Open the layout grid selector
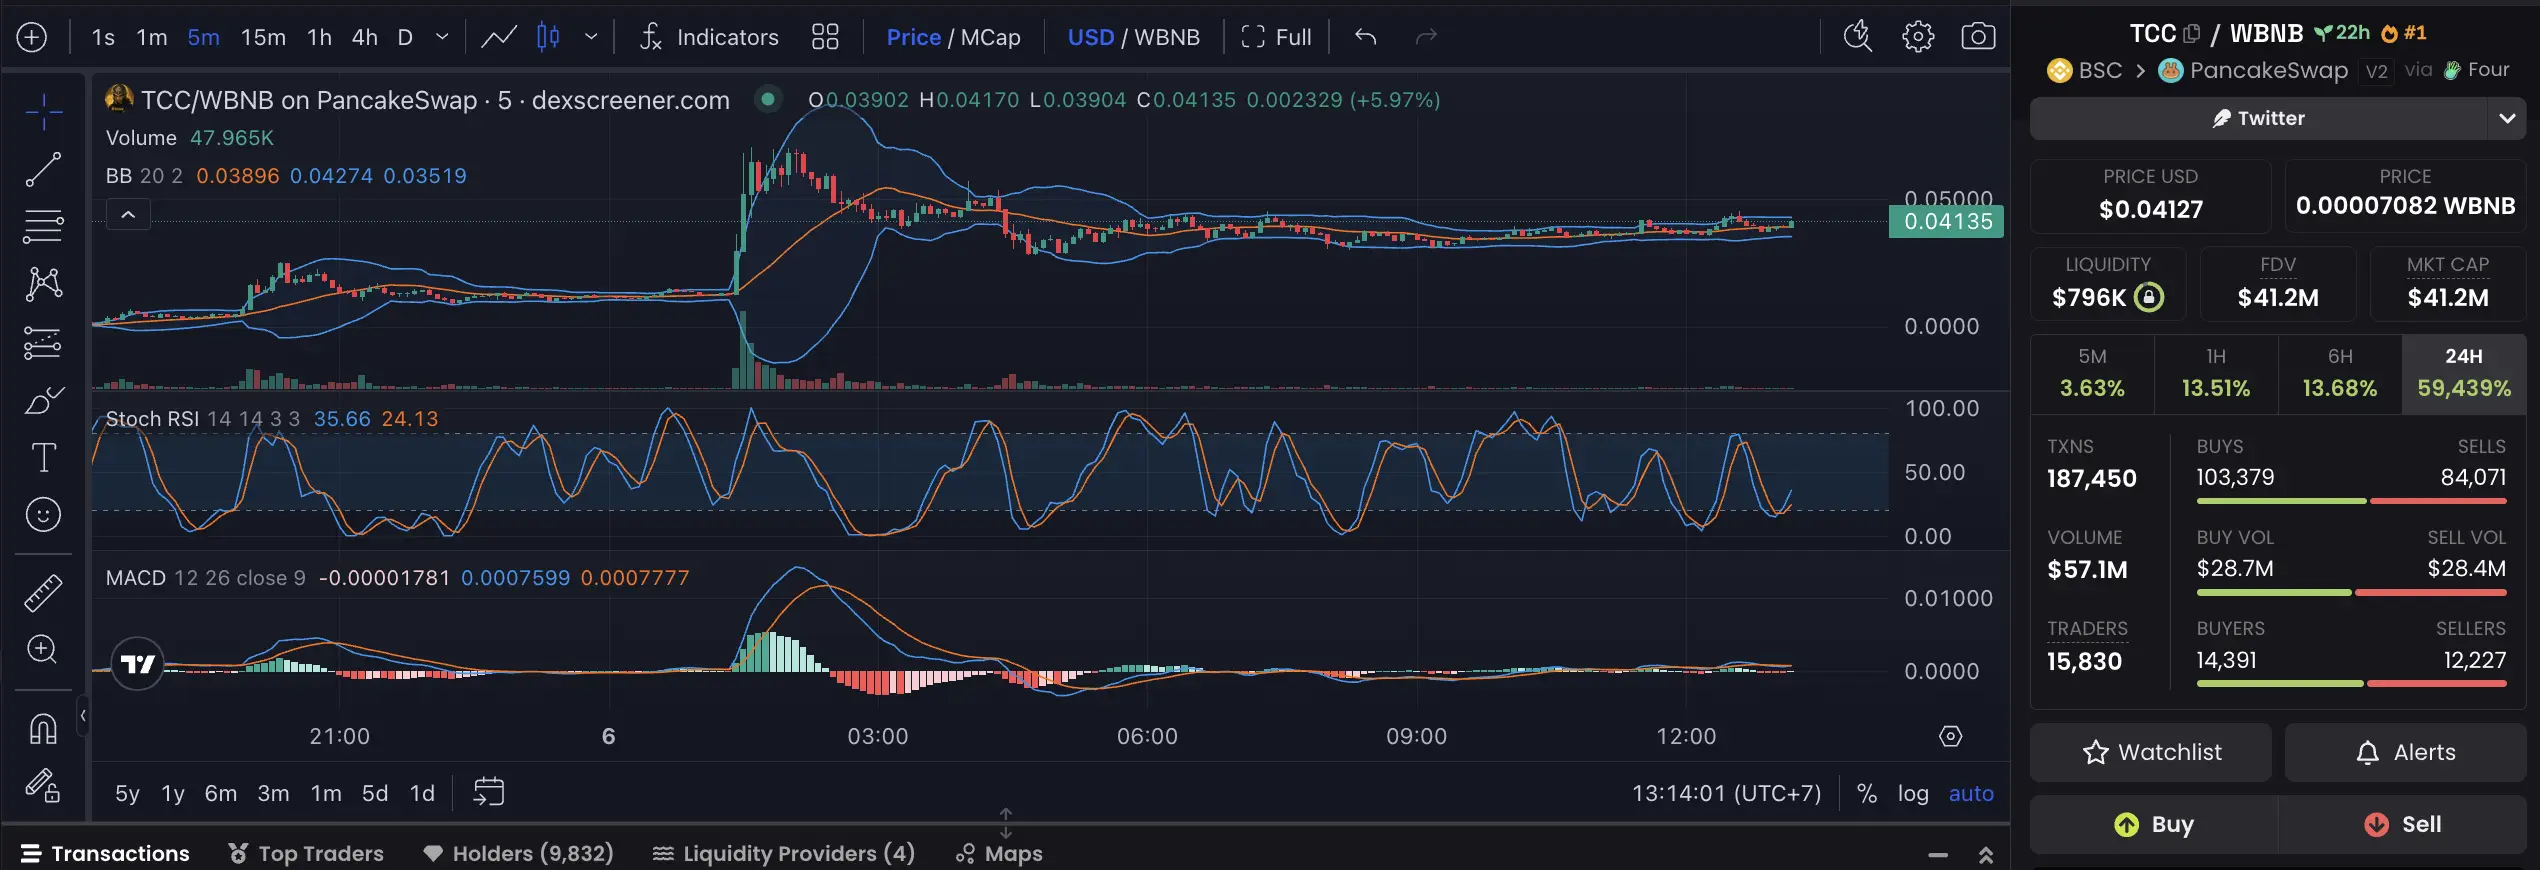The height and width of the screenshot is (870, 2540). pyautogui.click(x=825, y=37)
